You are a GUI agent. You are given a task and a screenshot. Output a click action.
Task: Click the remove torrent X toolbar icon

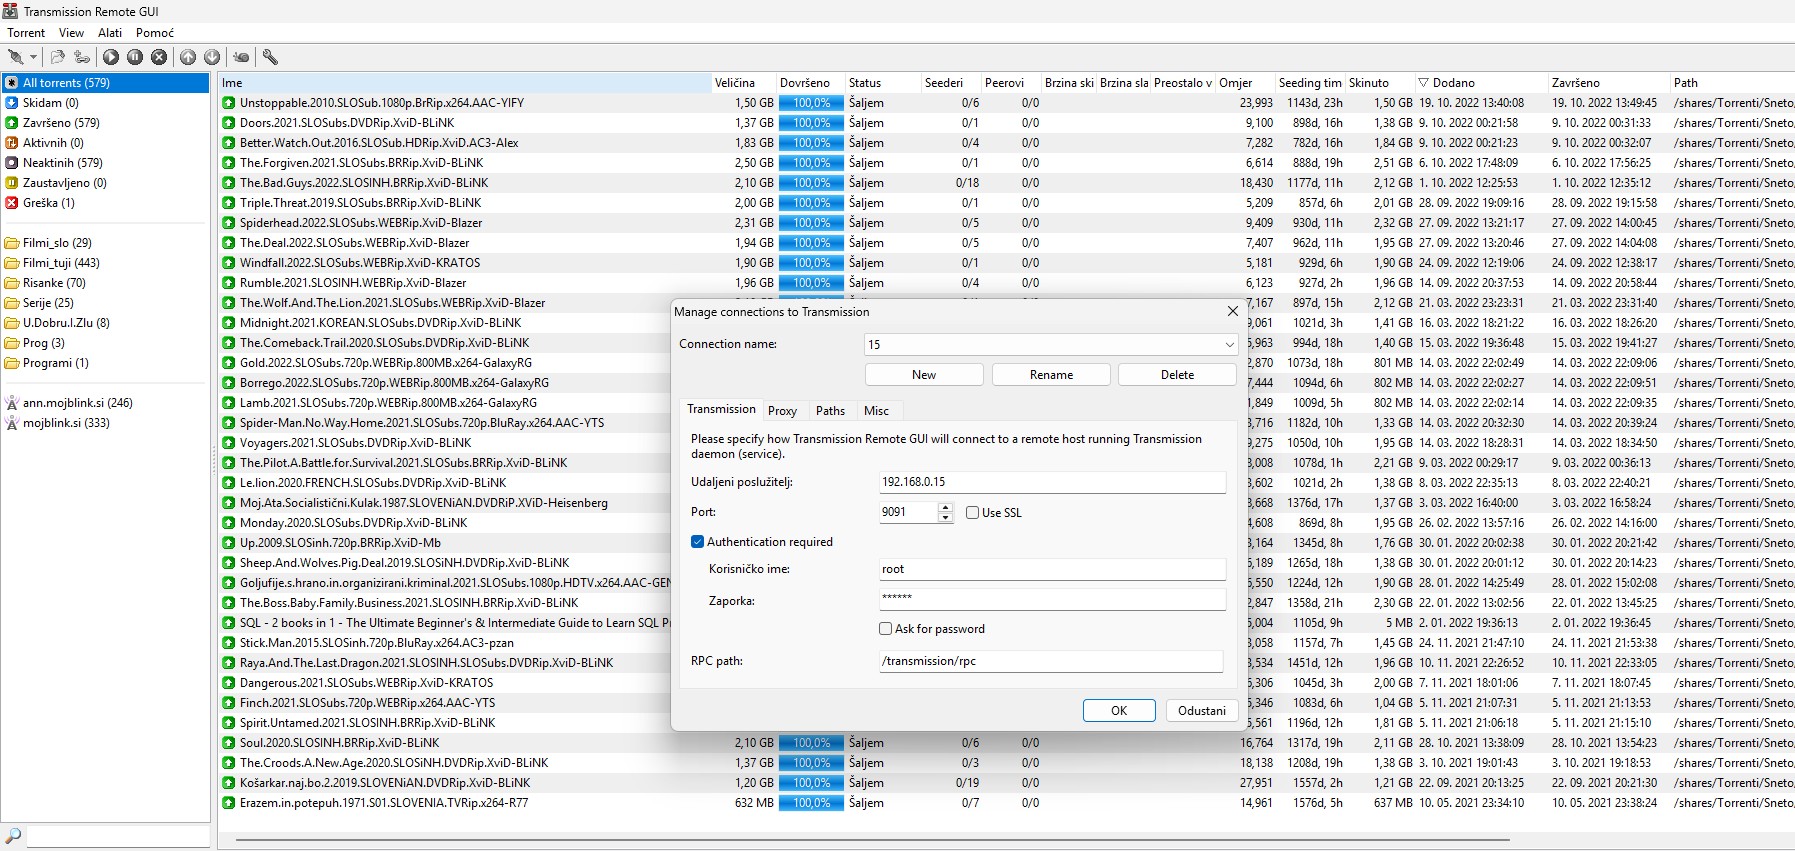pyautogui.click(x=159, y=57)
